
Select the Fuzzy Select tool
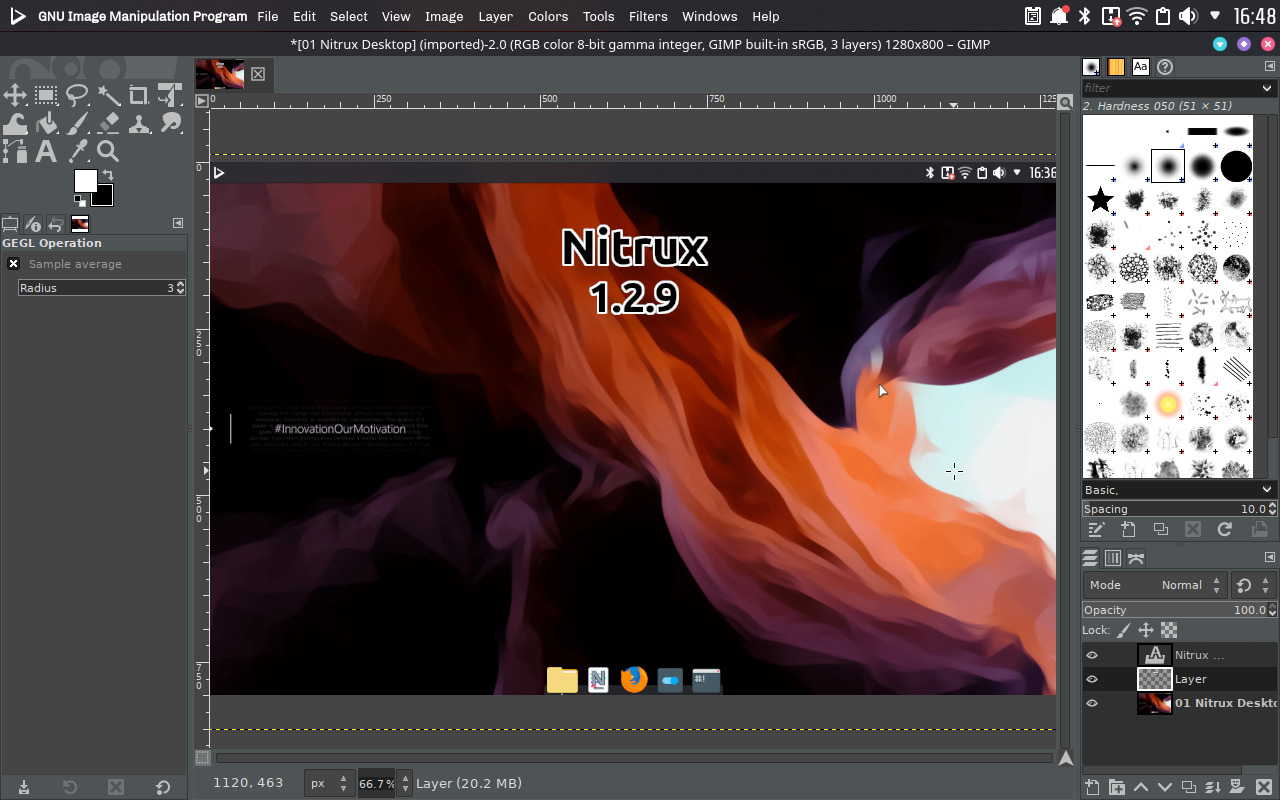pos(108,95)
